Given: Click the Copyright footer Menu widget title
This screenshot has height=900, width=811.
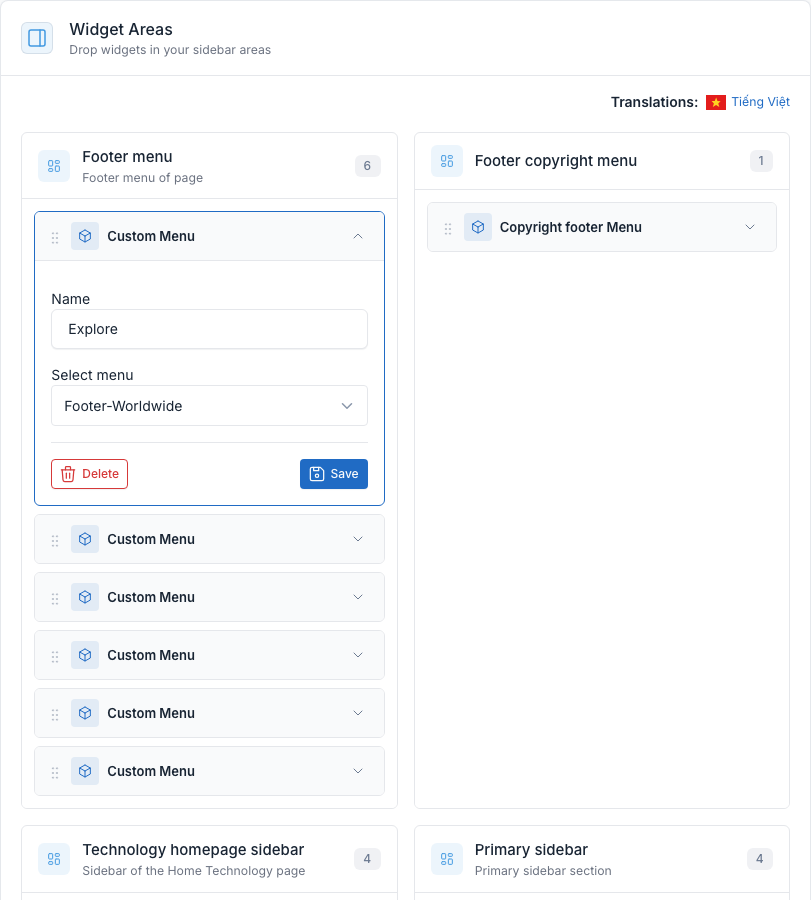Looking at the screenshot, I should click(571, 227).
